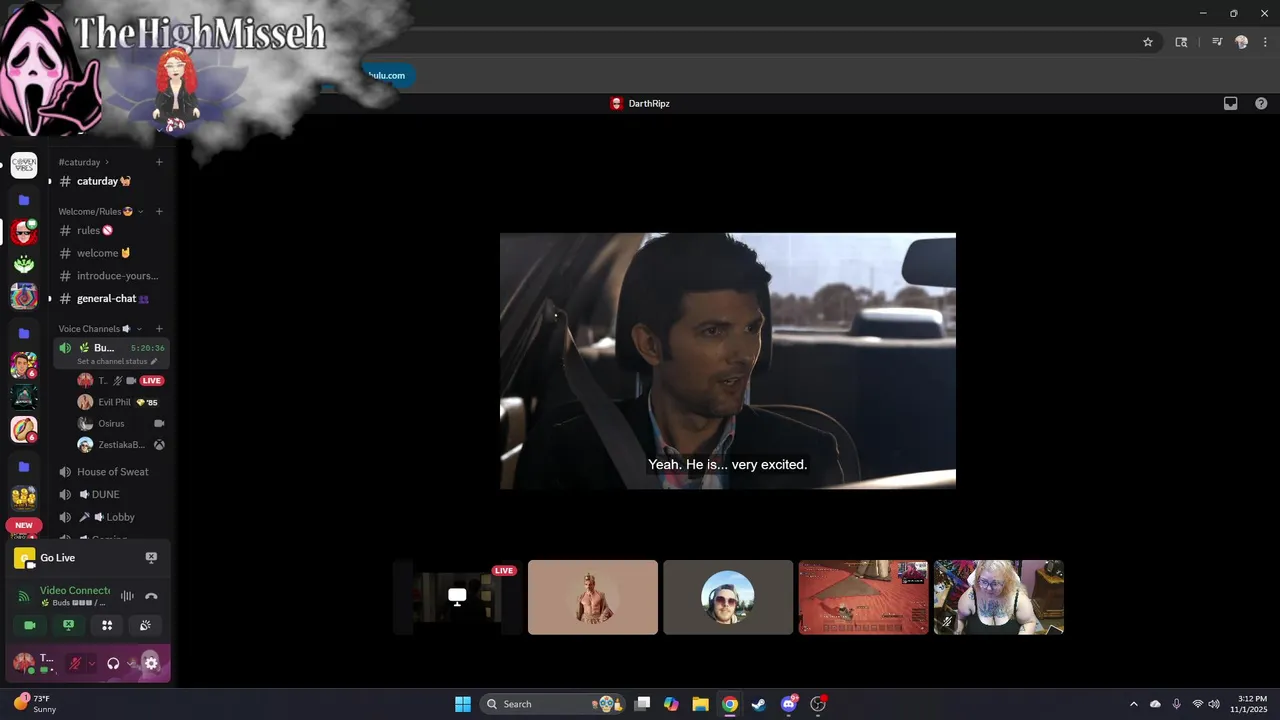Open the gold coins server icon

(24, 497)
